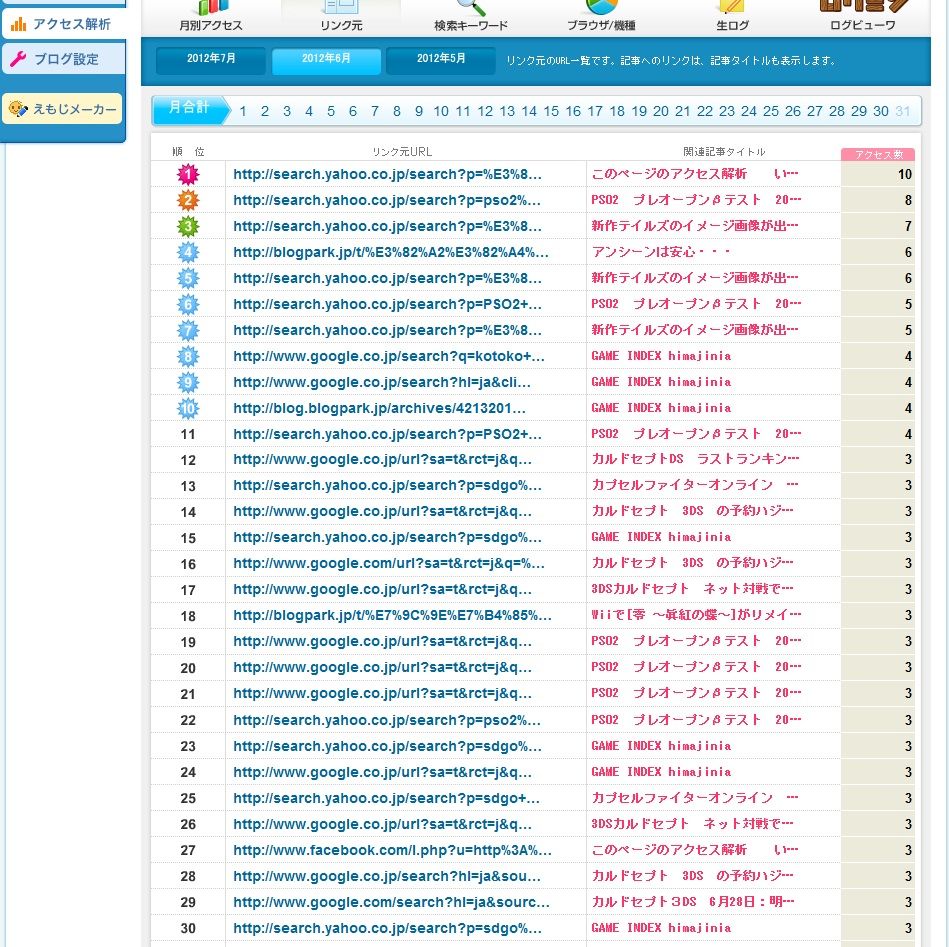Click the rank 4 blue badge
The height and width of the screenshot is (947, 949).
click(188, 252)
